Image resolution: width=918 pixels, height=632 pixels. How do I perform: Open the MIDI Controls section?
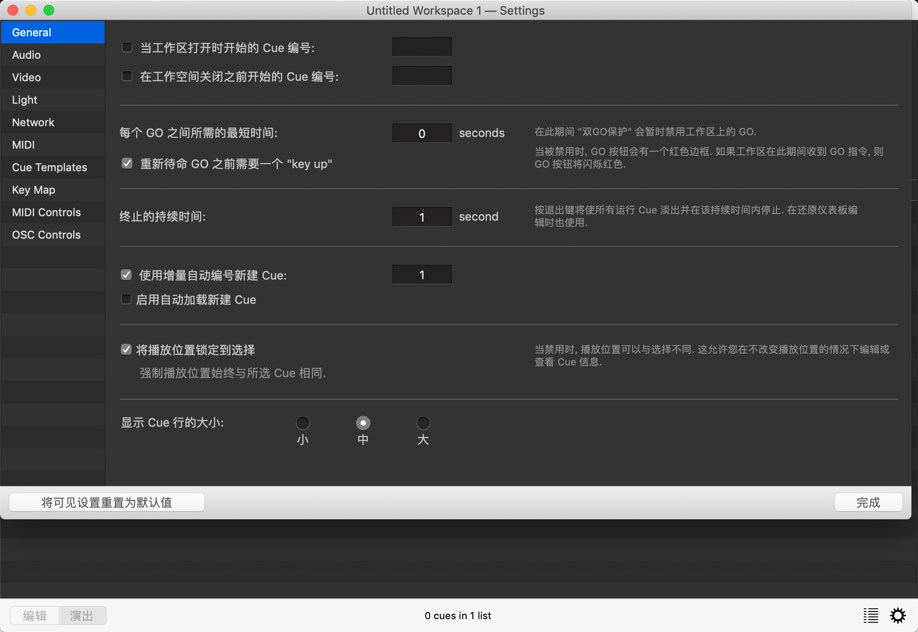[44, 212]
